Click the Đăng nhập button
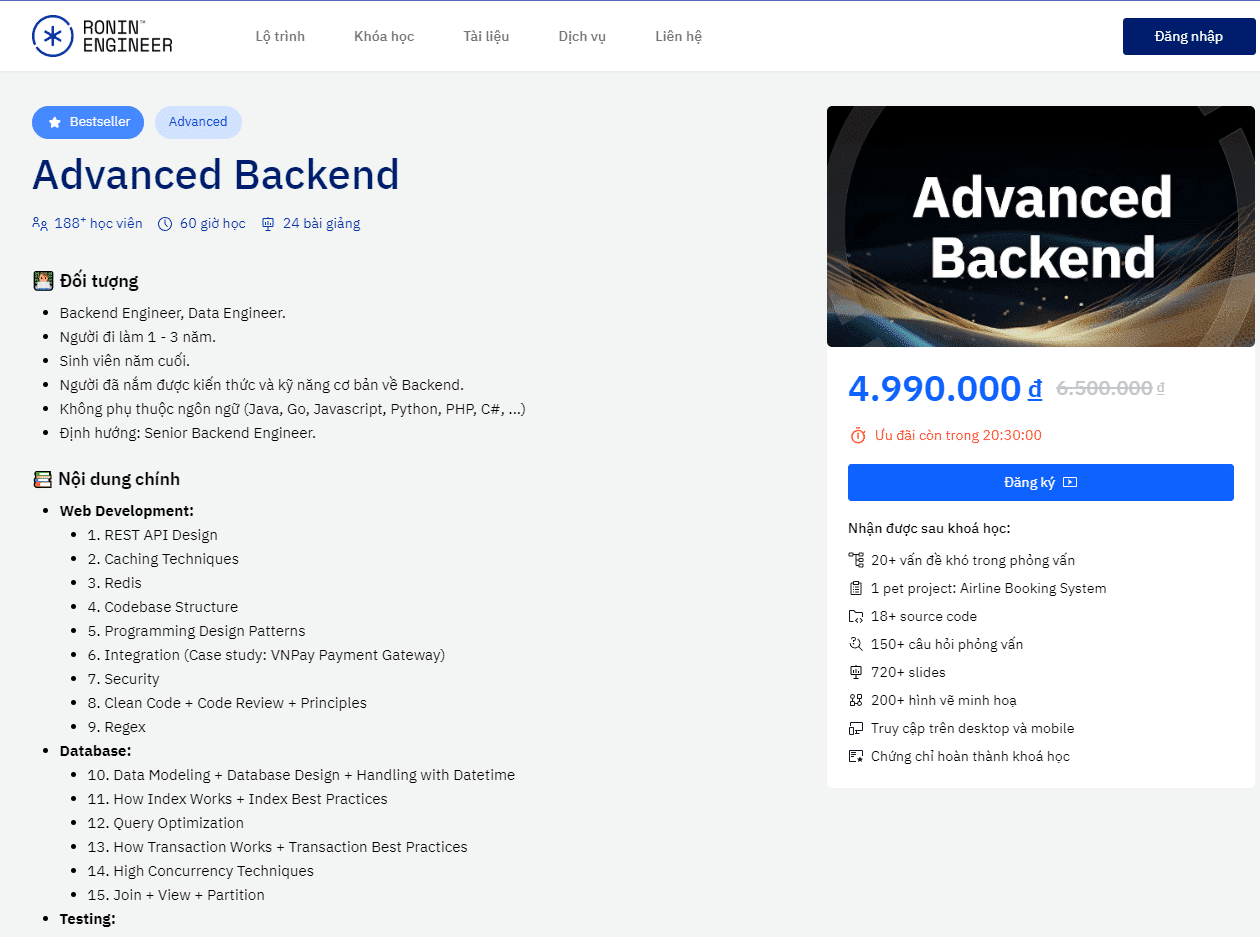Screen dimensions: 1260x937 pos(1188,36)
